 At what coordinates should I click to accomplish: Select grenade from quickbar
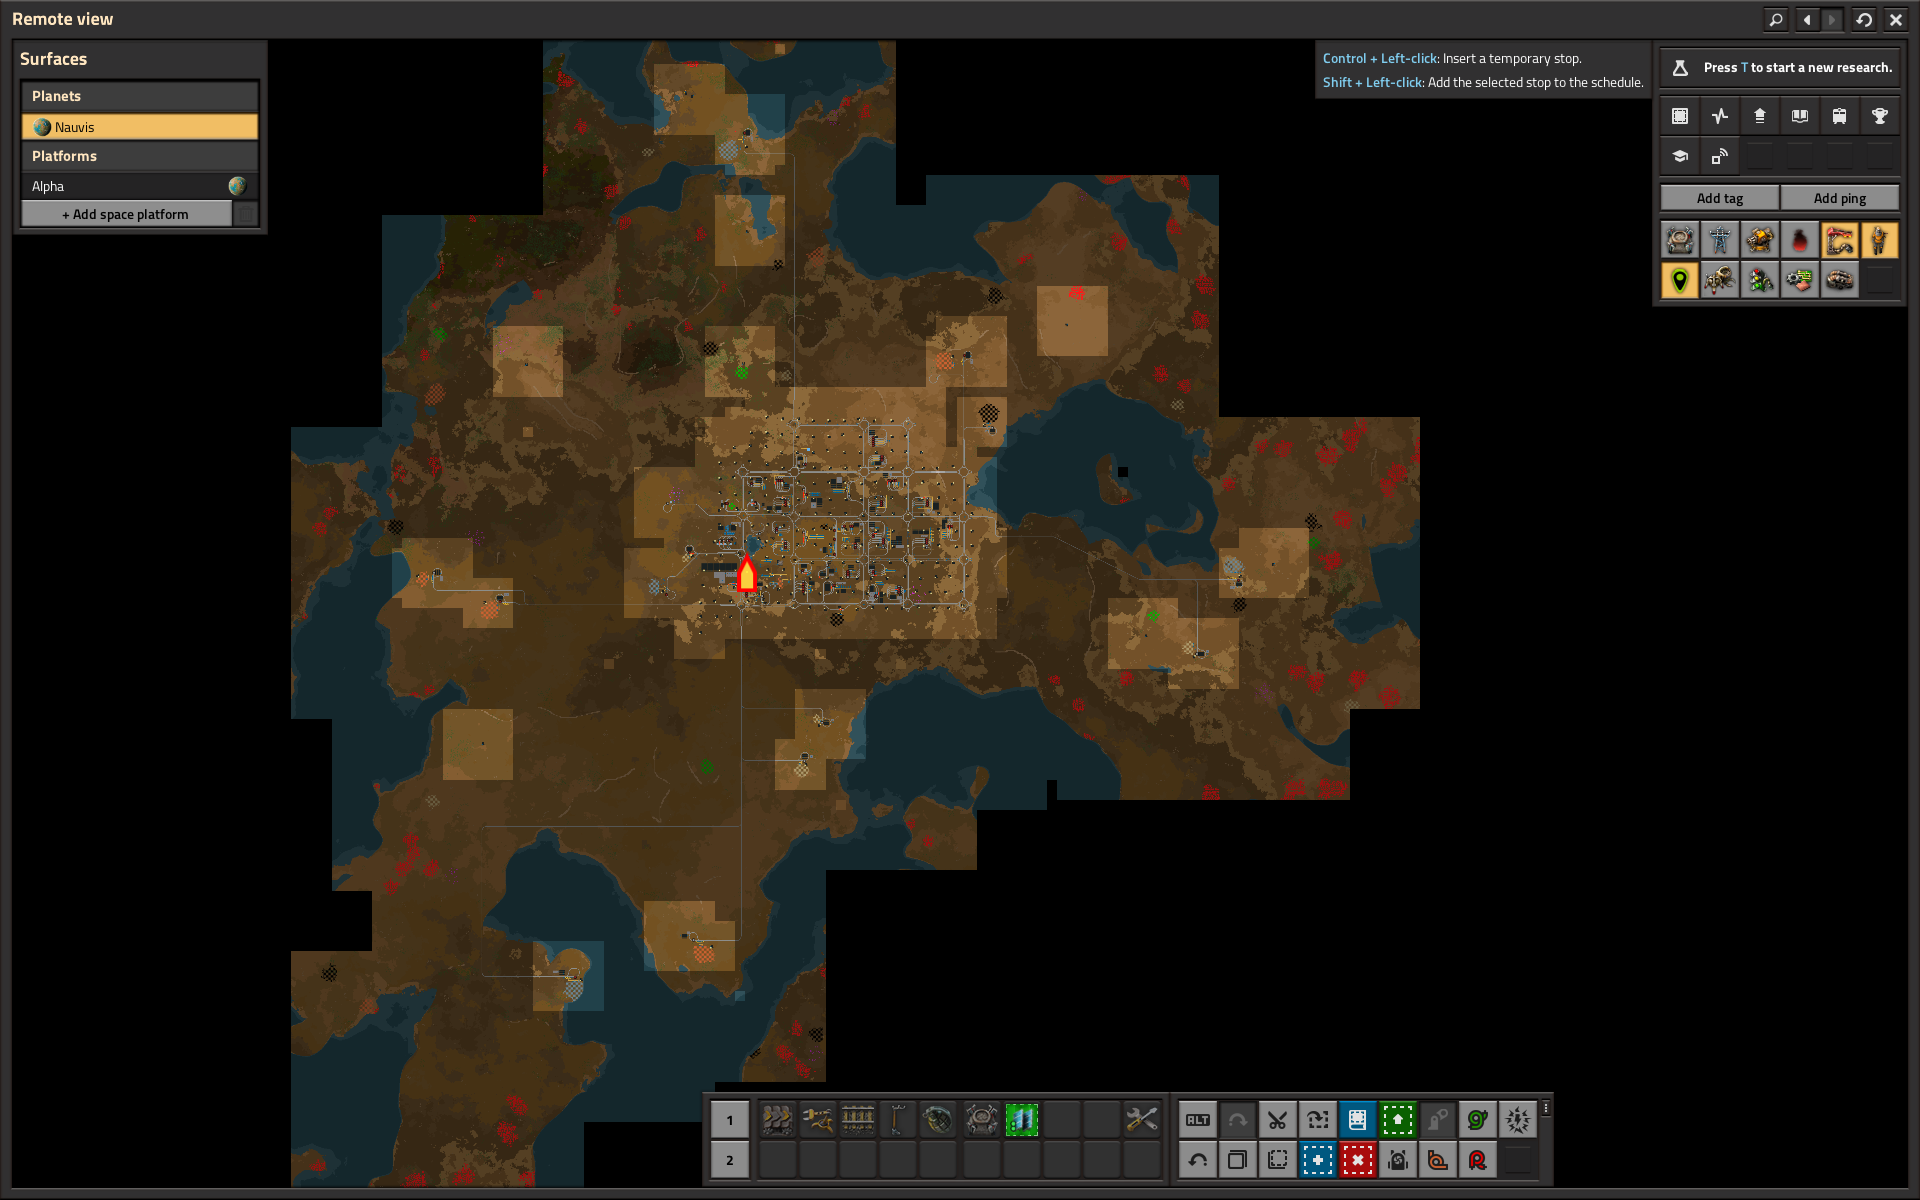937,1120
